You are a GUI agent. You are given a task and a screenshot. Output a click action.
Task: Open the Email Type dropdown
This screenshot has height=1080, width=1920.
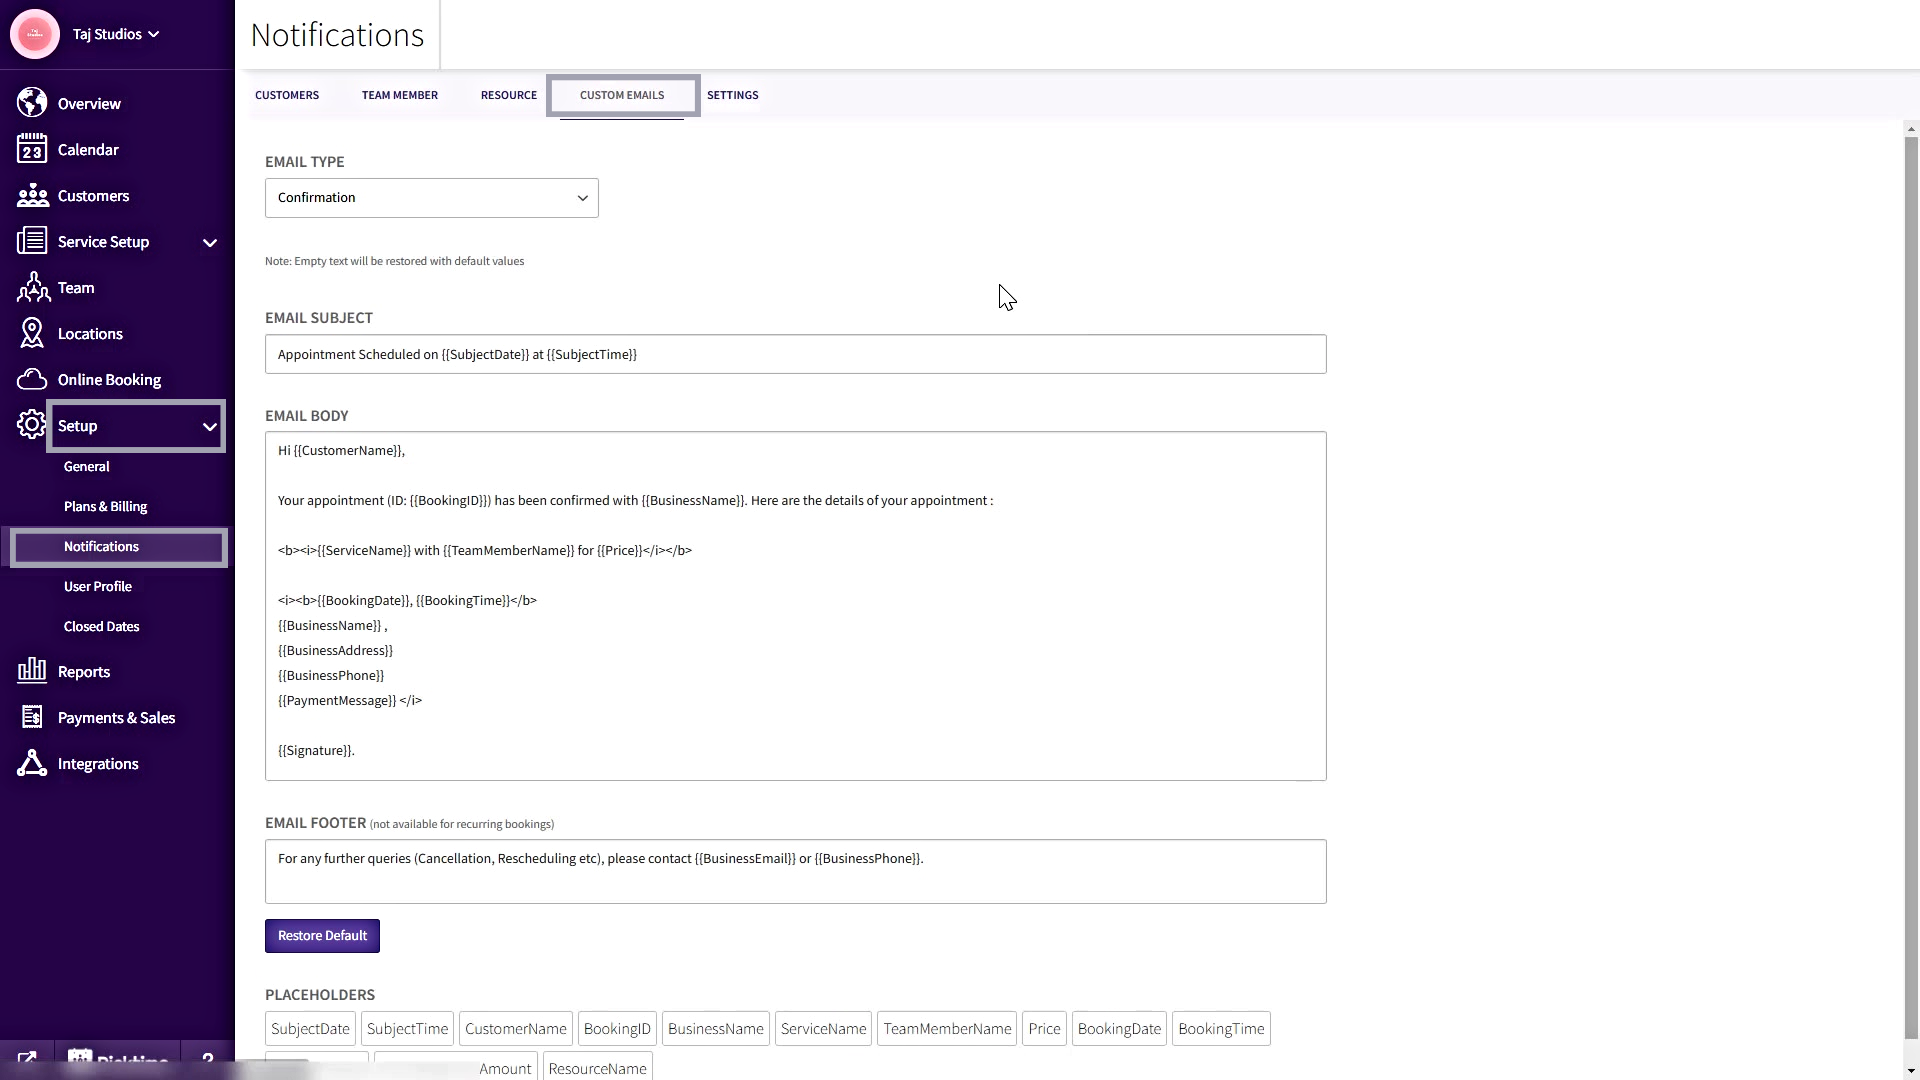431,198
